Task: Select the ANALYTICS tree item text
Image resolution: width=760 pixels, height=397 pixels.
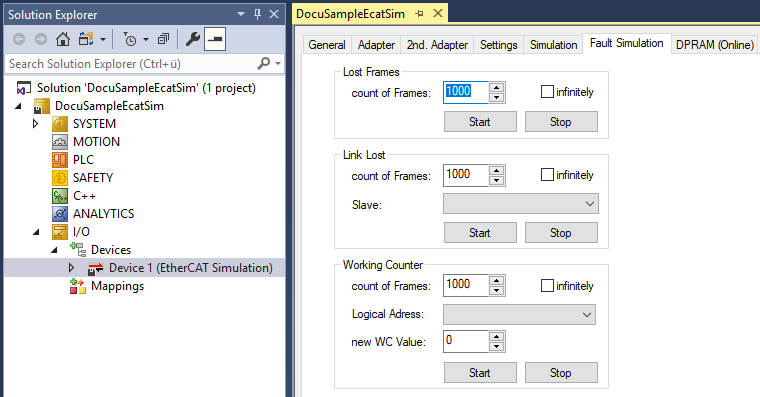Action: tap(104, 214)
